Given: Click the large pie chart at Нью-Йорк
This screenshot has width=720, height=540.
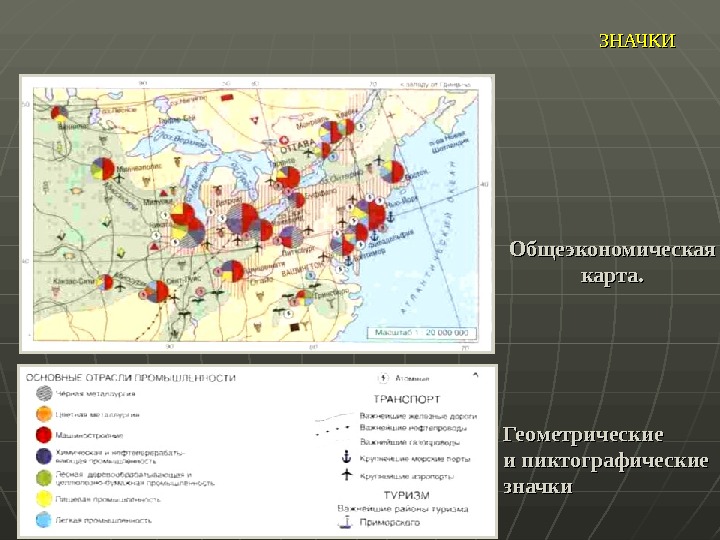Looking at the screenshot, I should click(x=369, y=215).
